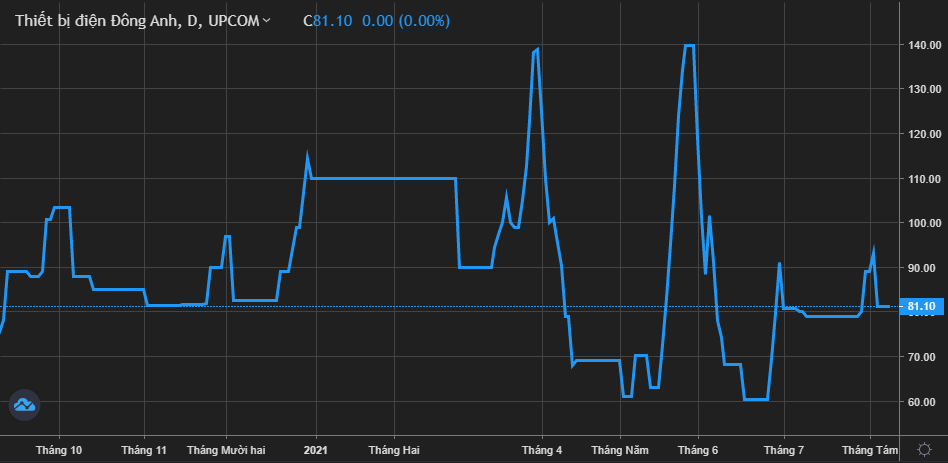
Task: Click the 100.00 price scale label
Action: click(x=925, y=223)
